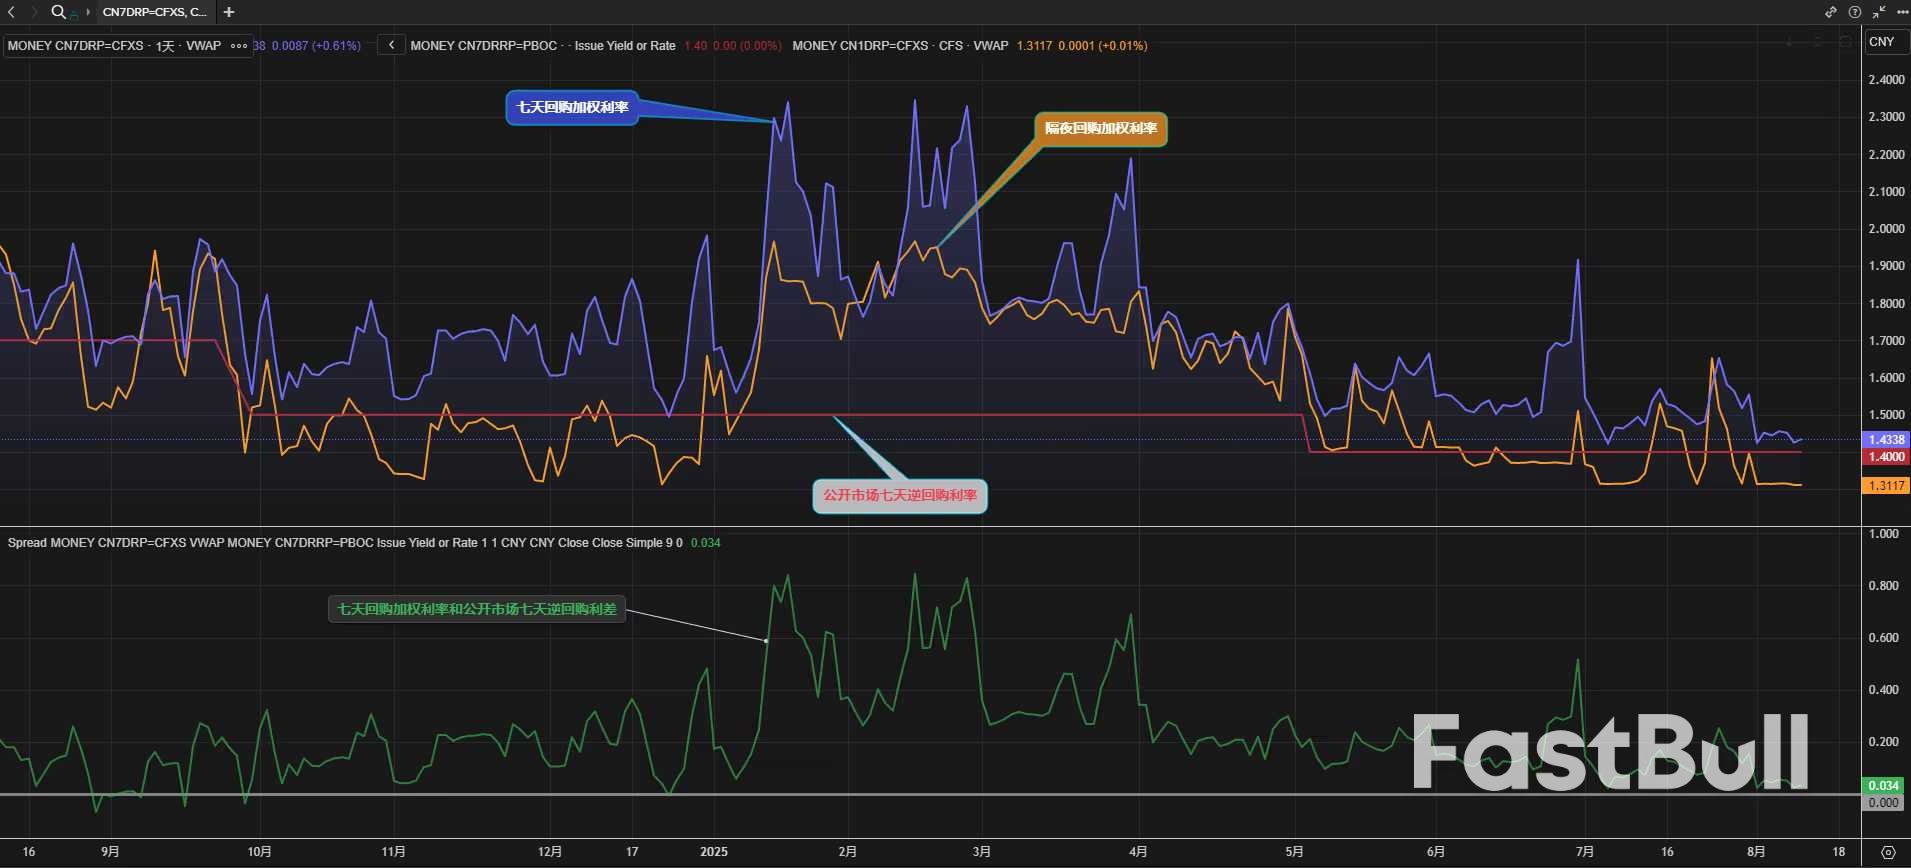Click the link chain icon

point(1831,12)
